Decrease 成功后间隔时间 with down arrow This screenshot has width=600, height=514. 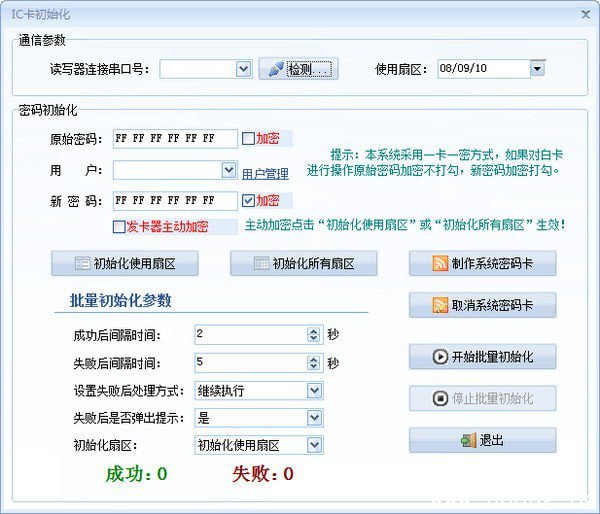tap(313, 338)
